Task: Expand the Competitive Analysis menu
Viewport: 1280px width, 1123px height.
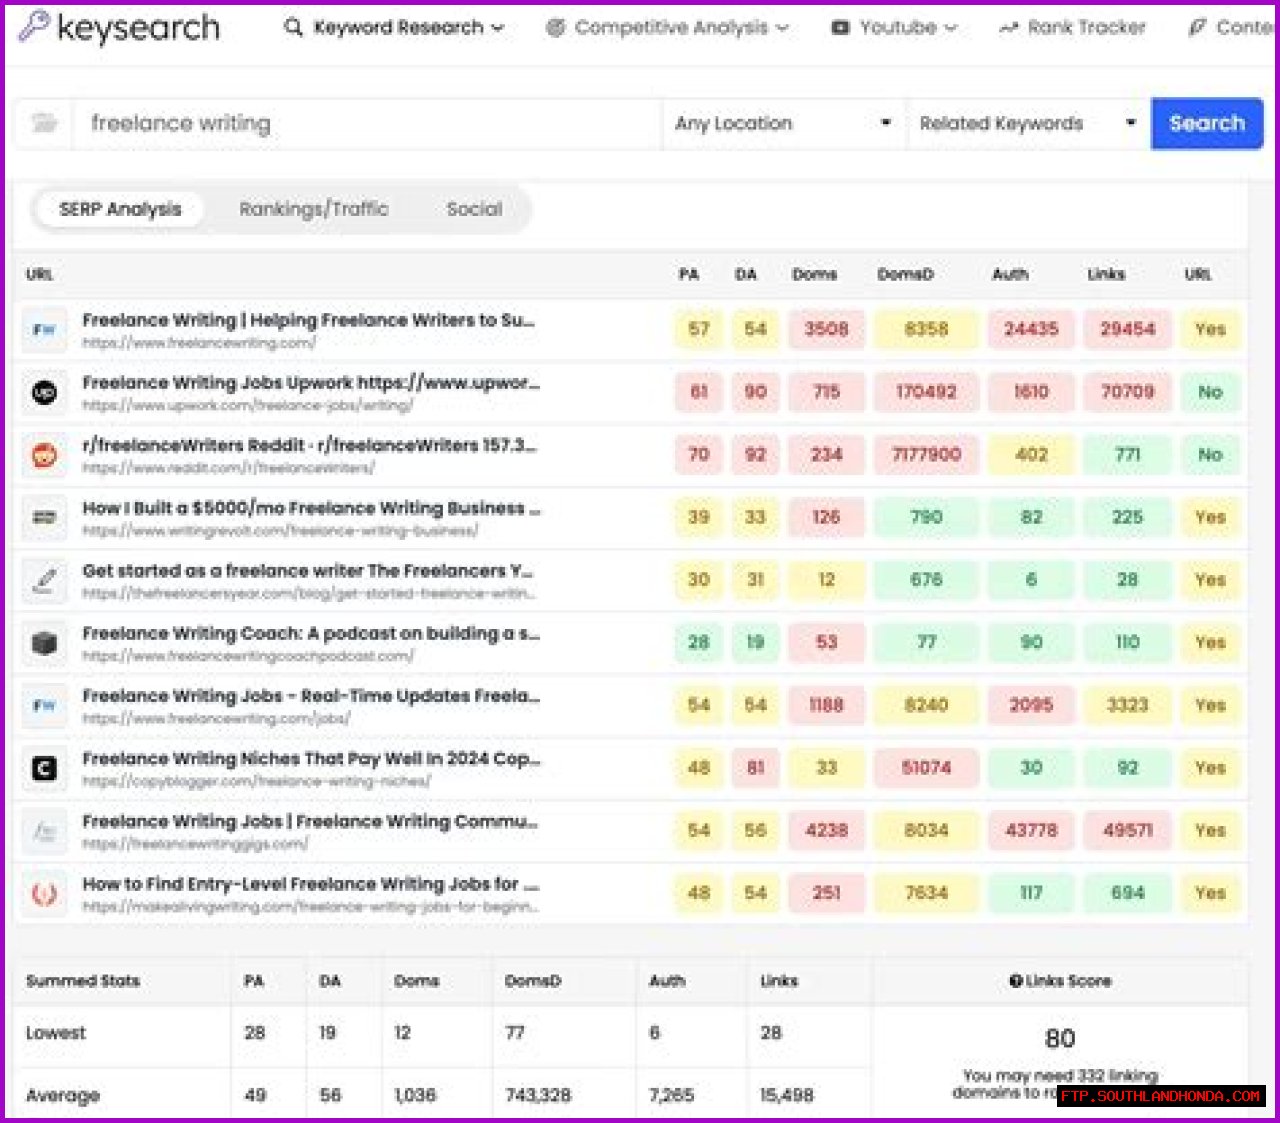Action: [667, 27]
